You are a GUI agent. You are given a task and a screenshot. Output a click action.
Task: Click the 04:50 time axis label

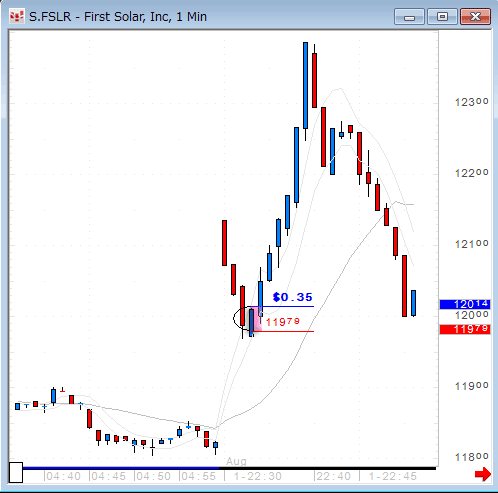tap(153, 476)
